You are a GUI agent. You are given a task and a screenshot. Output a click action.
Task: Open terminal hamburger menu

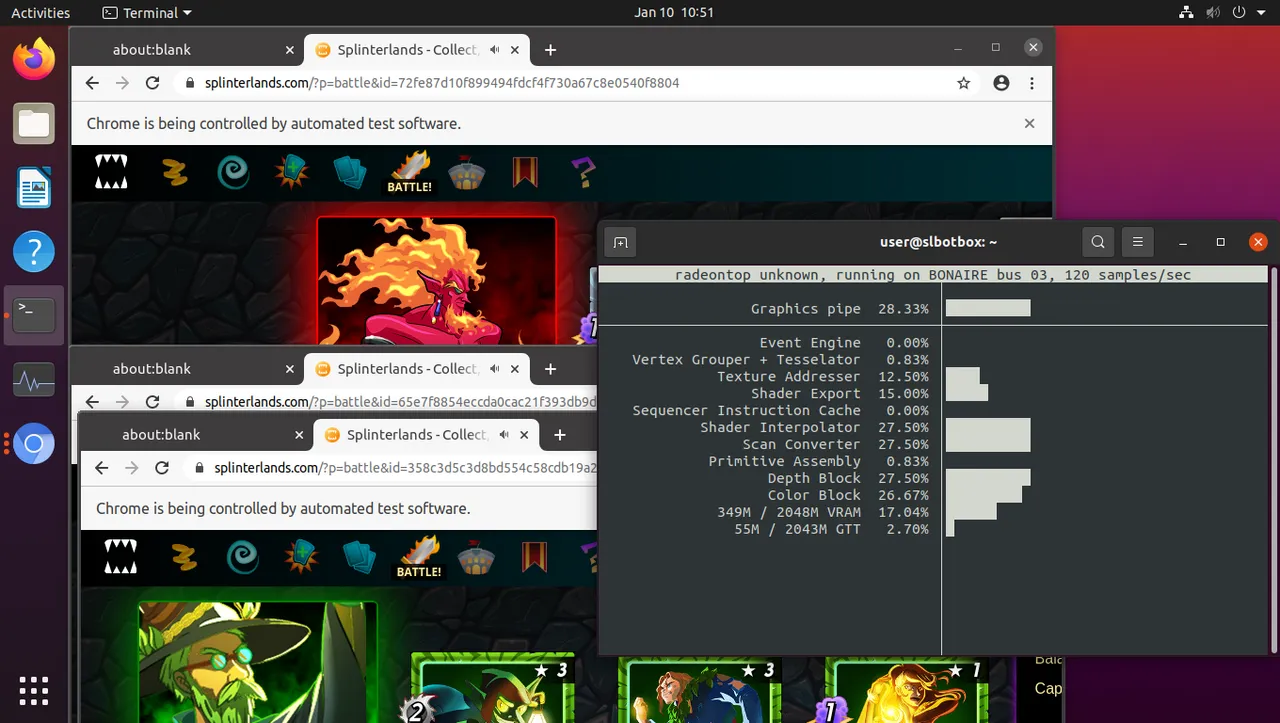tap(1138, 242)
